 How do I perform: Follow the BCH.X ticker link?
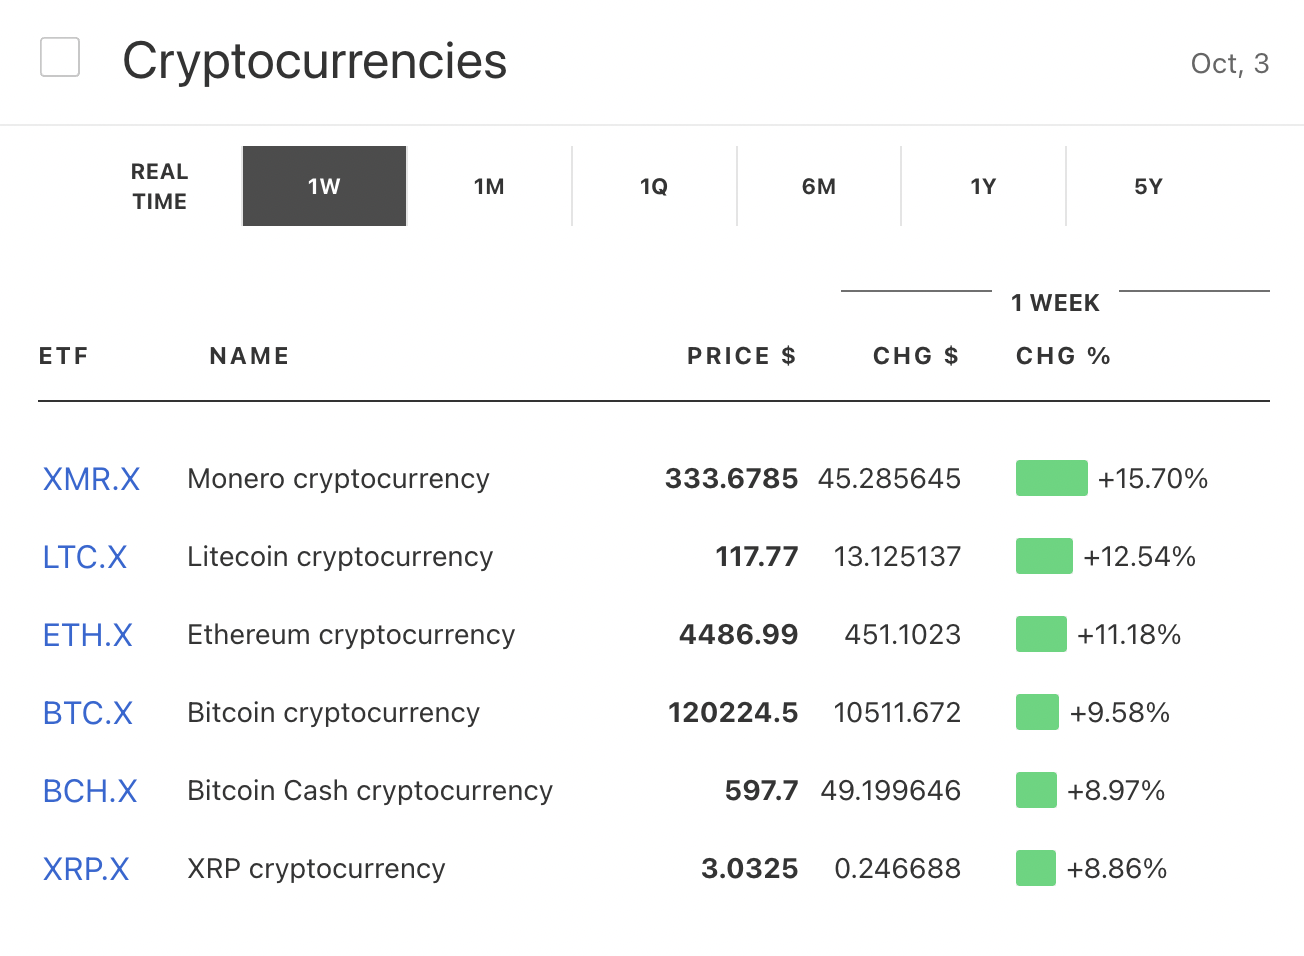[x=90, y=791]
